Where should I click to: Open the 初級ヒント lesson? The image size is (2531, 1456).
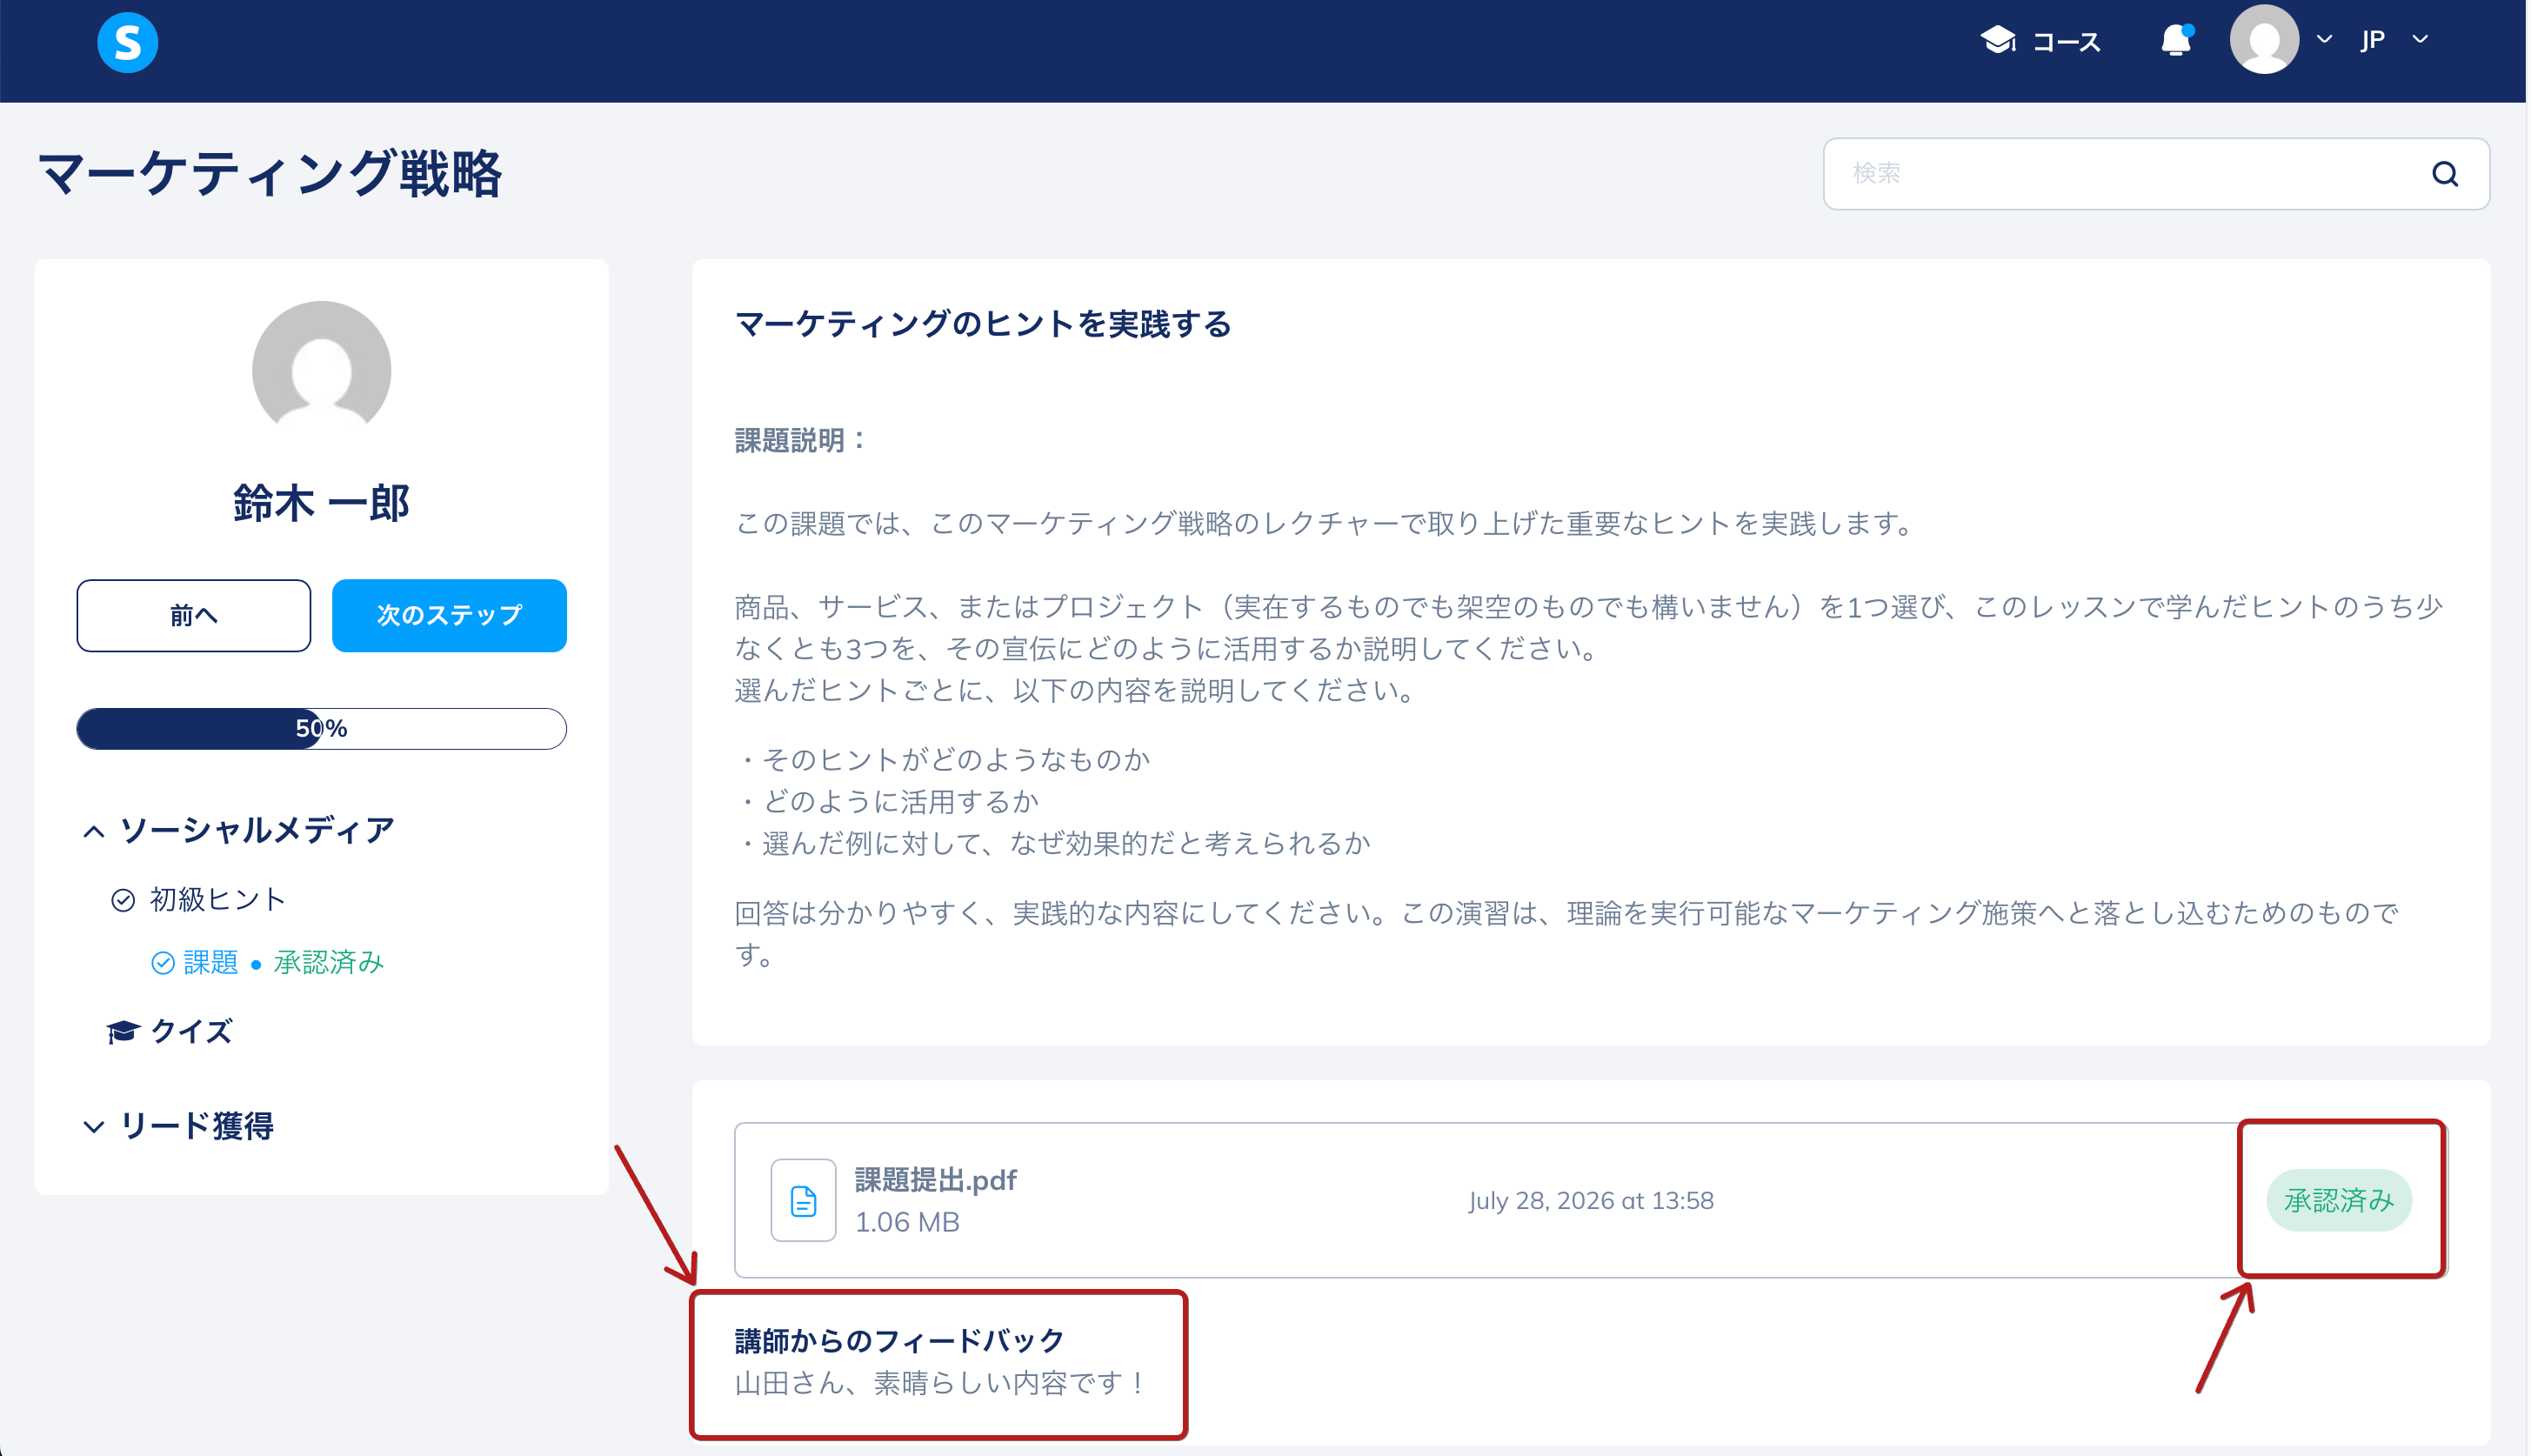coord(218,900)
